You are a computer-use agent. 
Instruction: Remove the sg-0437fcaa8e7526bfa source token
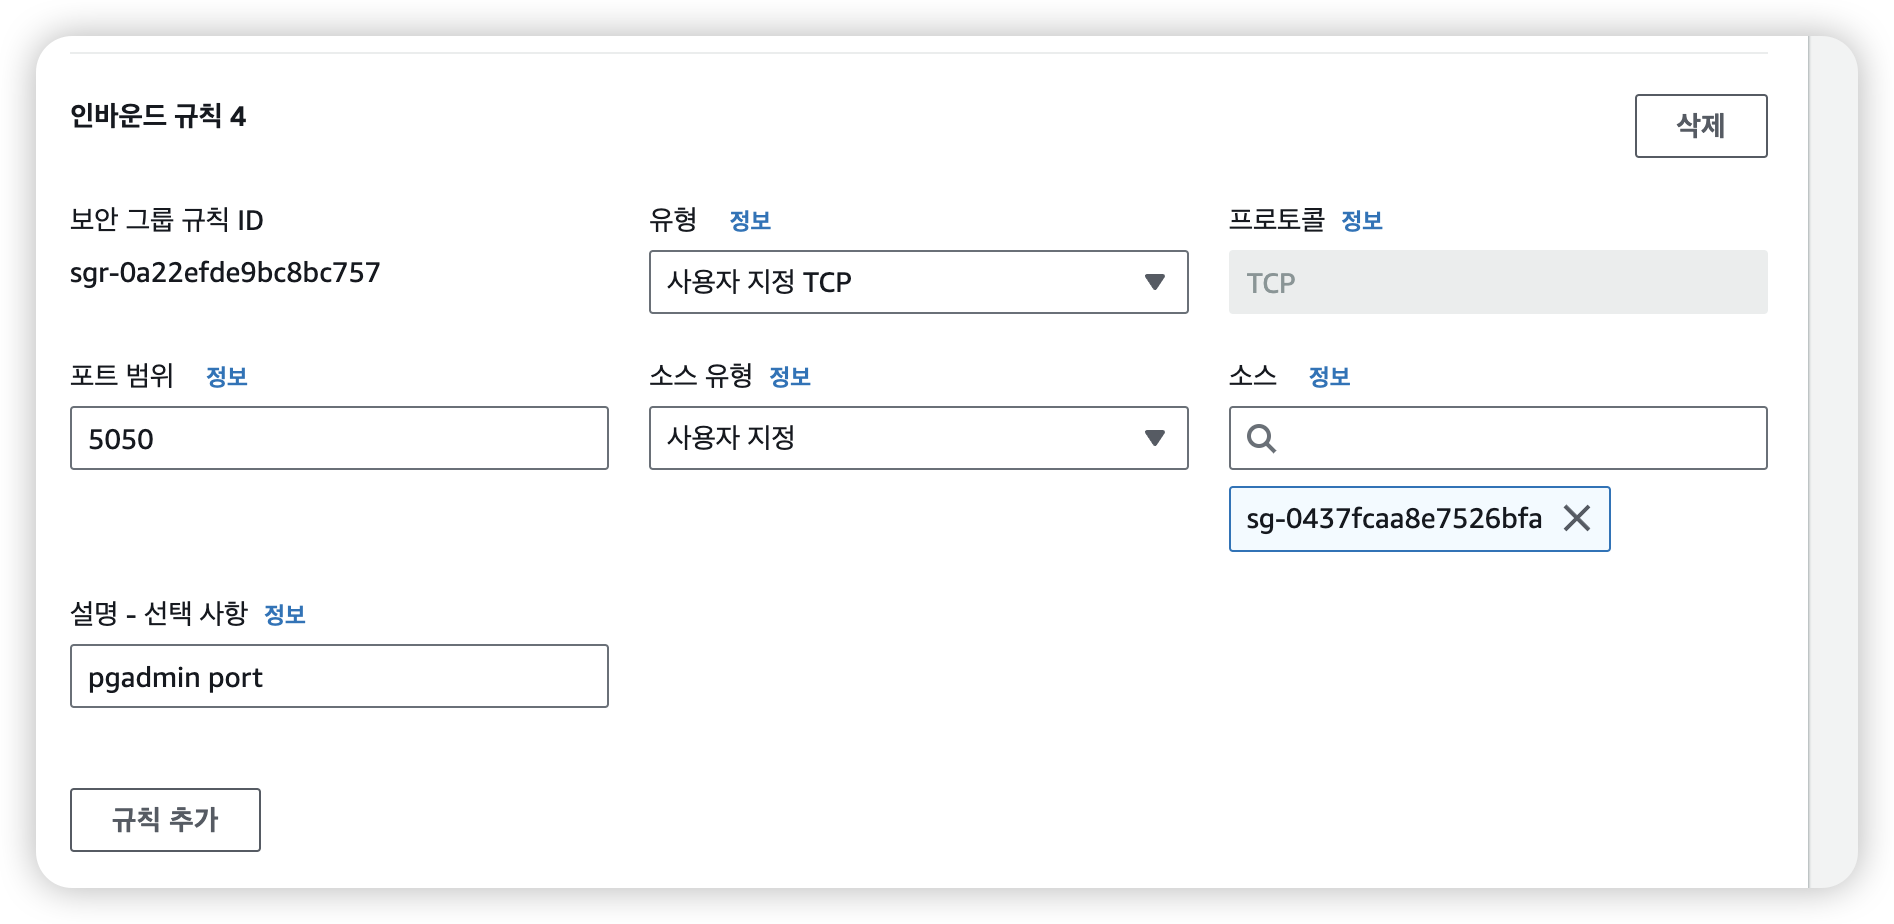coord(1577,518)
